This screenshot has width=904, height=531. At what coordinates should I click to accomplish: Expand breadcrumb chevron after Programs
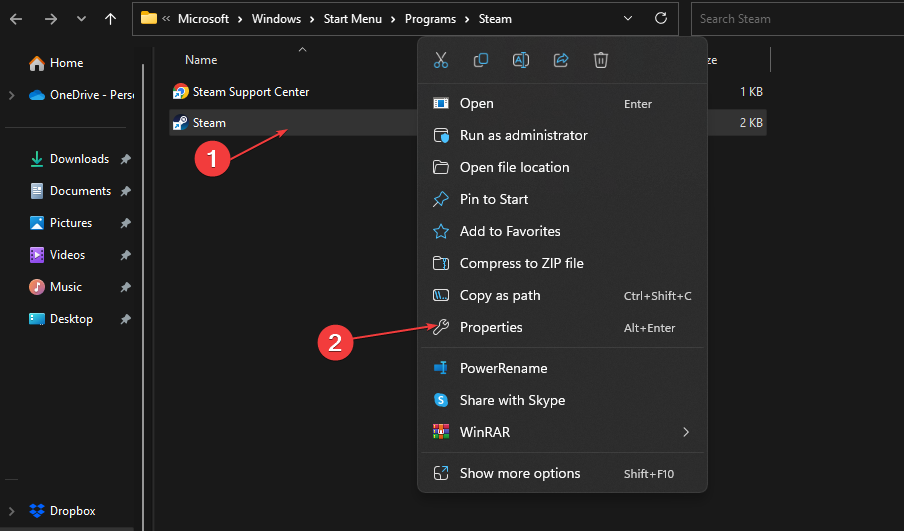coord(467,20)
